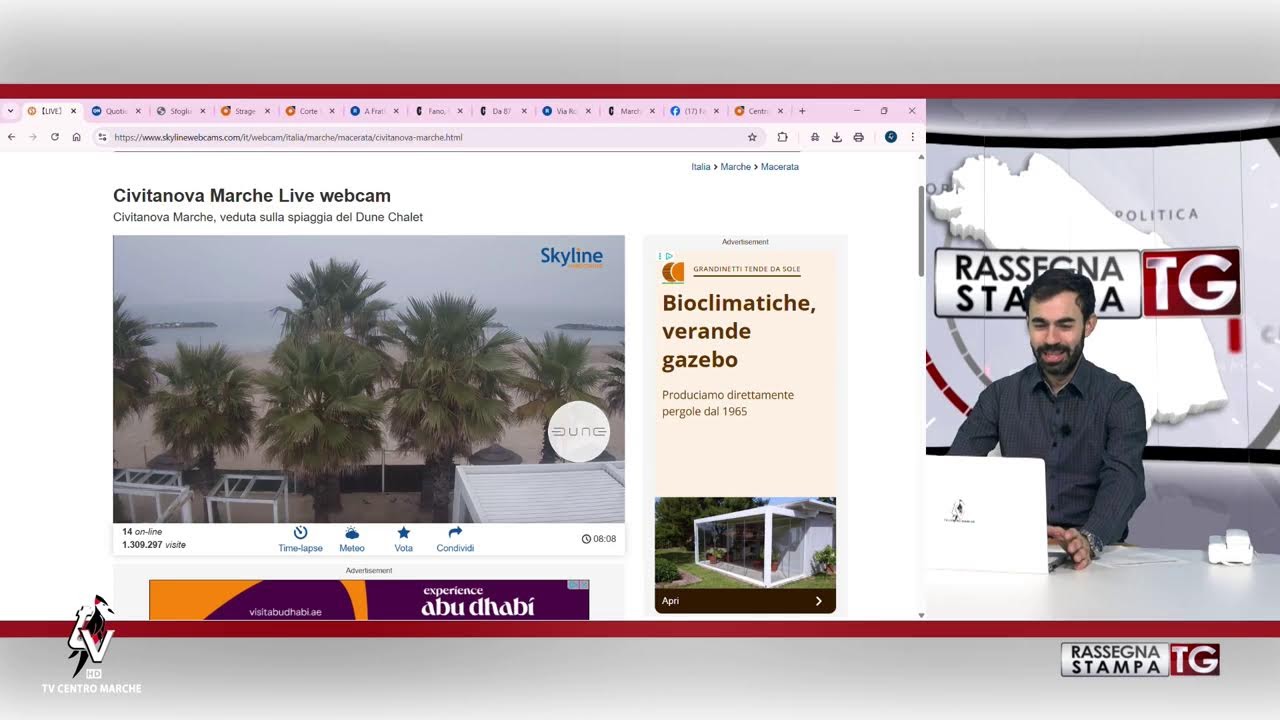Switch to the Strage tab
This screenshot has height=720, width=1280.
(244, 111)
